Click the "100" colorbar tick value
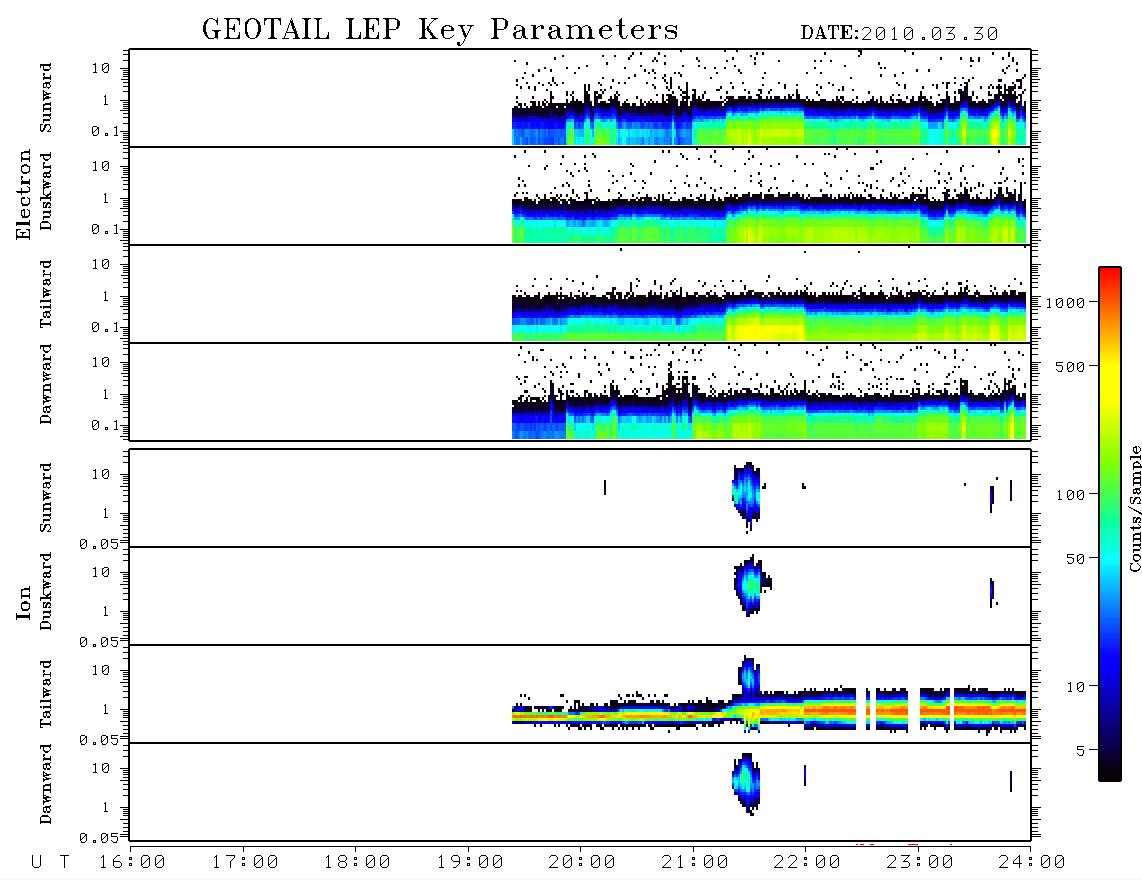Image resolution: width=1142 pixels, height=880 pixels. pos(1070,495)
